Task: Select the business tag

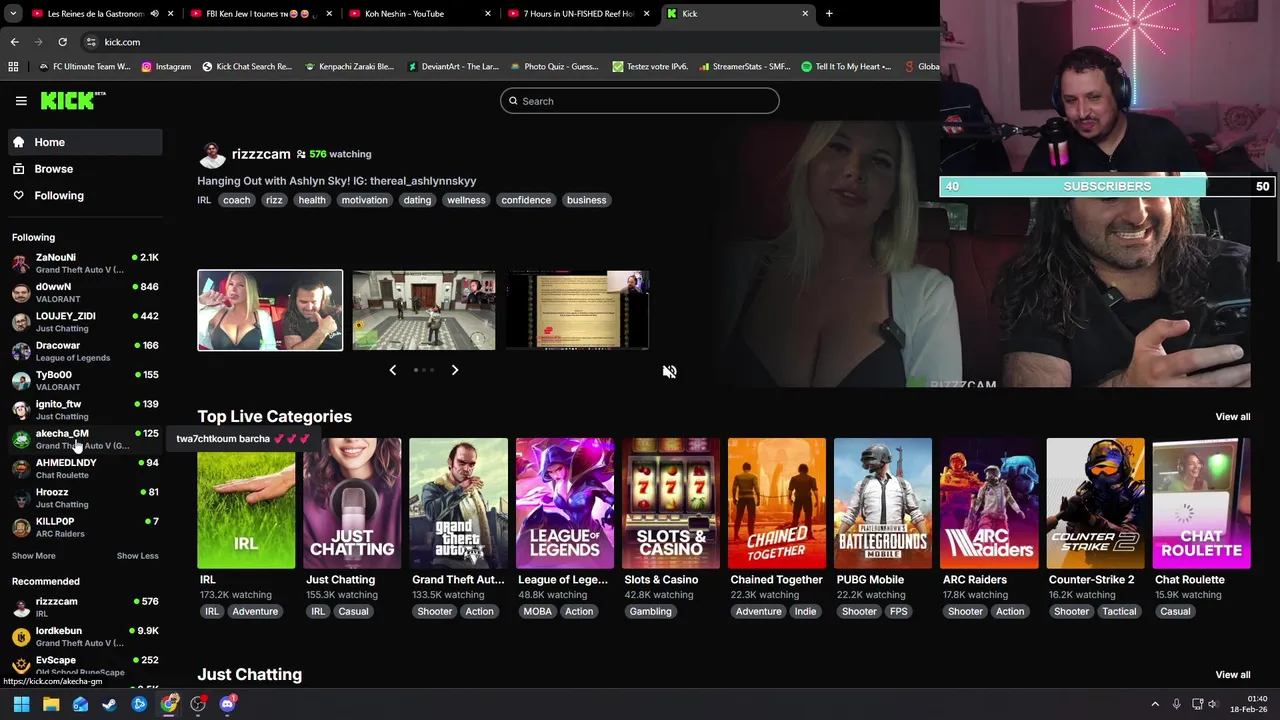Action: point(586,200)
